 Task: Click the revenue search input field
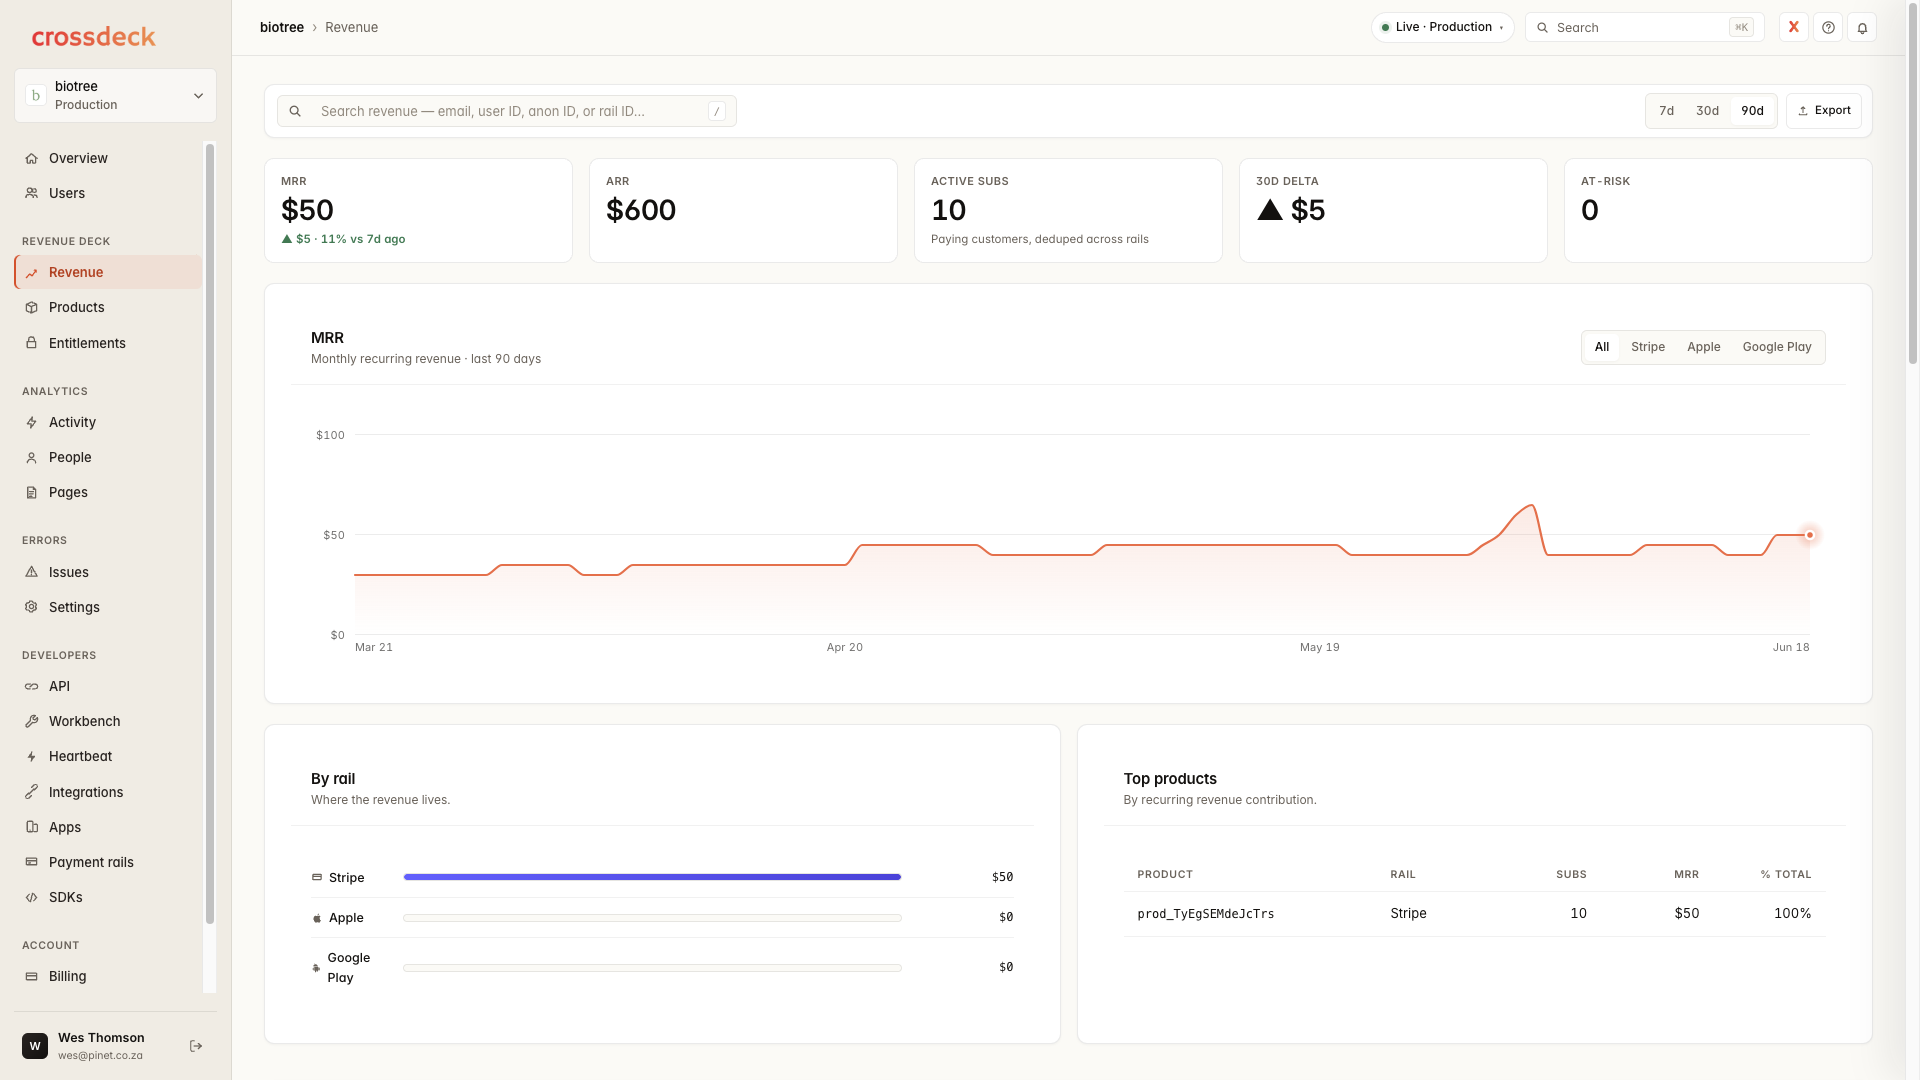(x=507, y=111)
